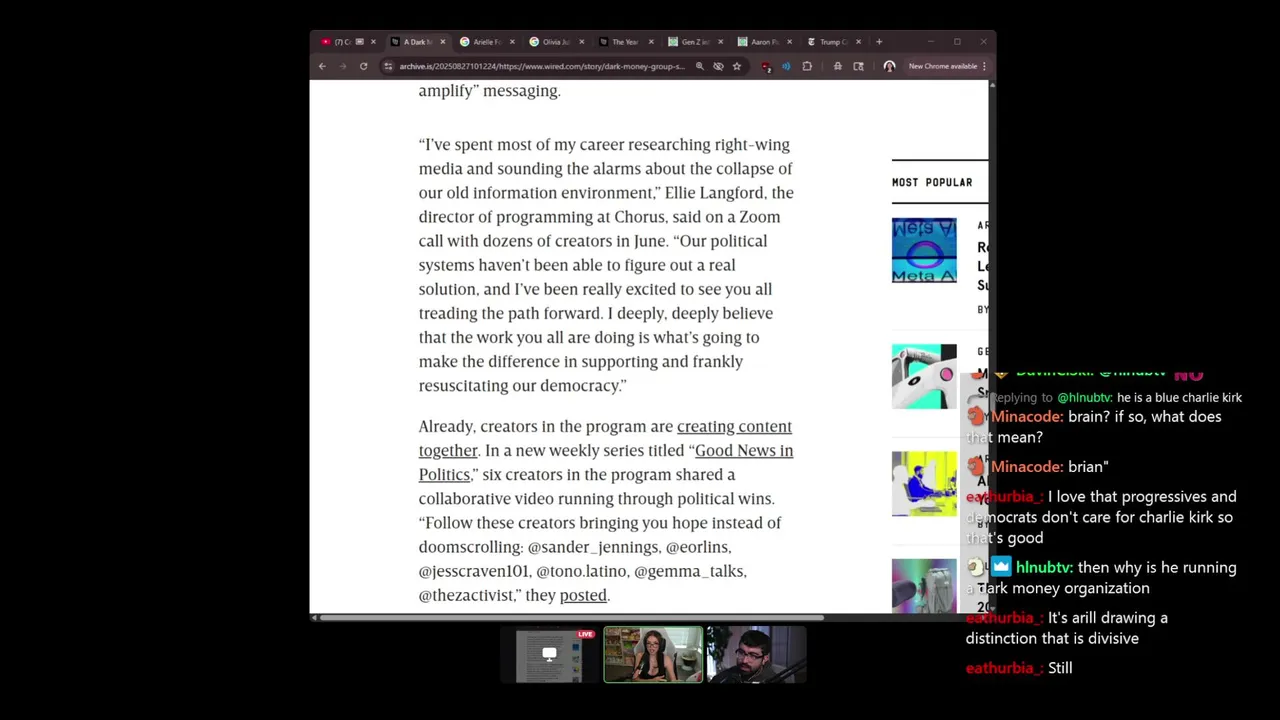1280x720 pixels.
Task: Click the browser Forward arrow
Action: [x=342, y=66]
